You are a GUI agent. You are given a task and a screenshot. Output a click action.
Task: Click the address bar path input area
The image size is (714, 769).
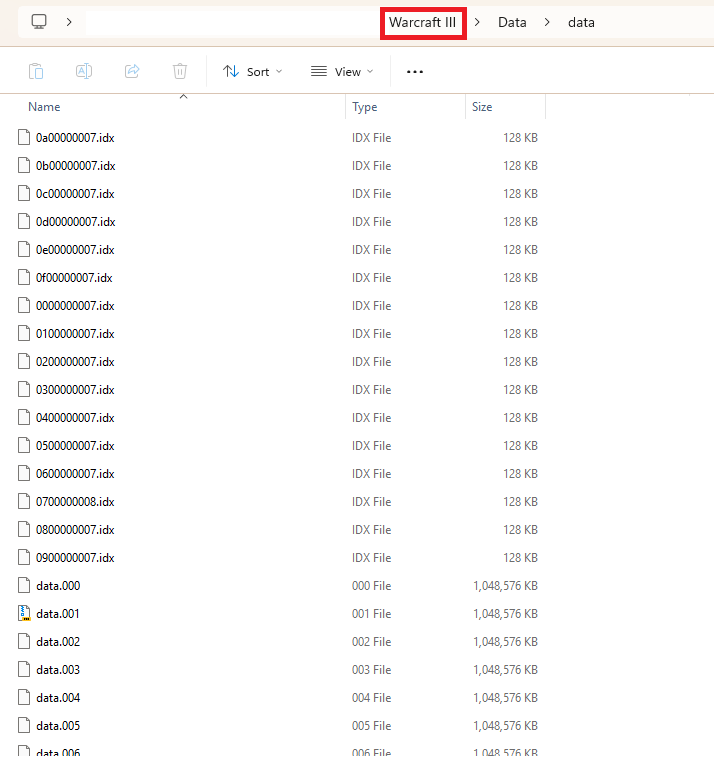[233, 23]
